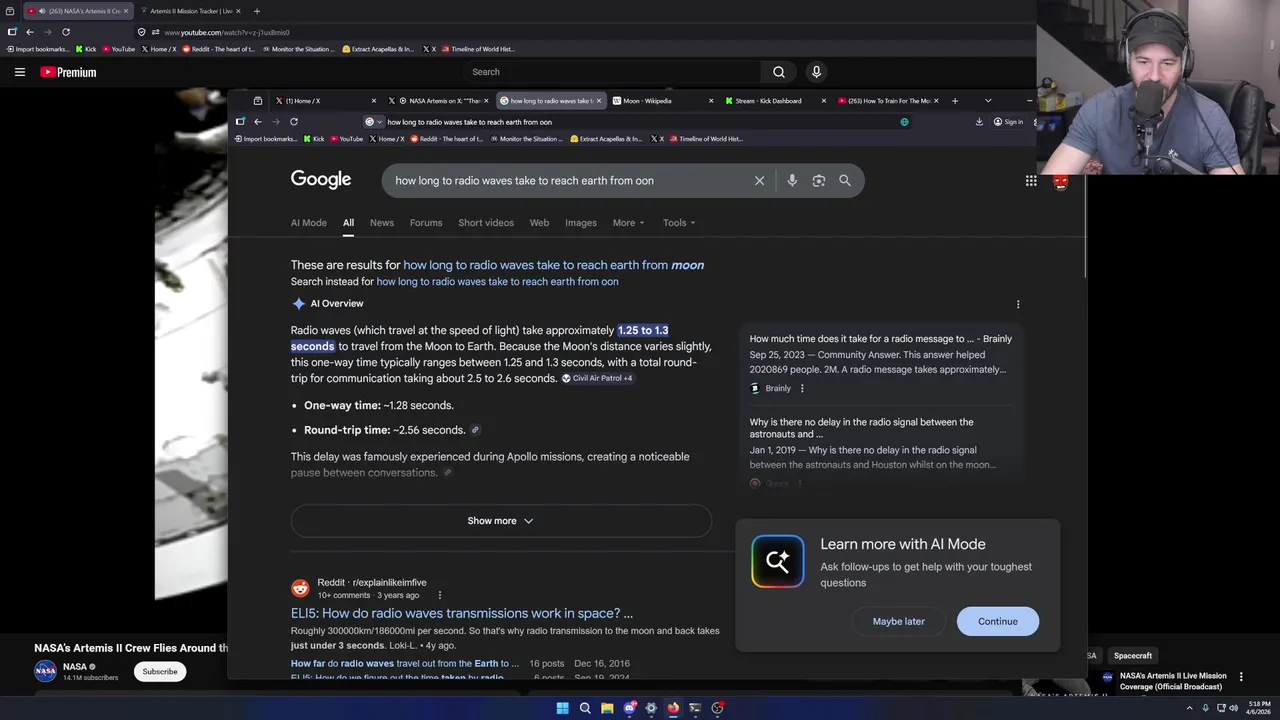Open the Google apps grid
This screenshot has width=1280, height=720.
1031,181
